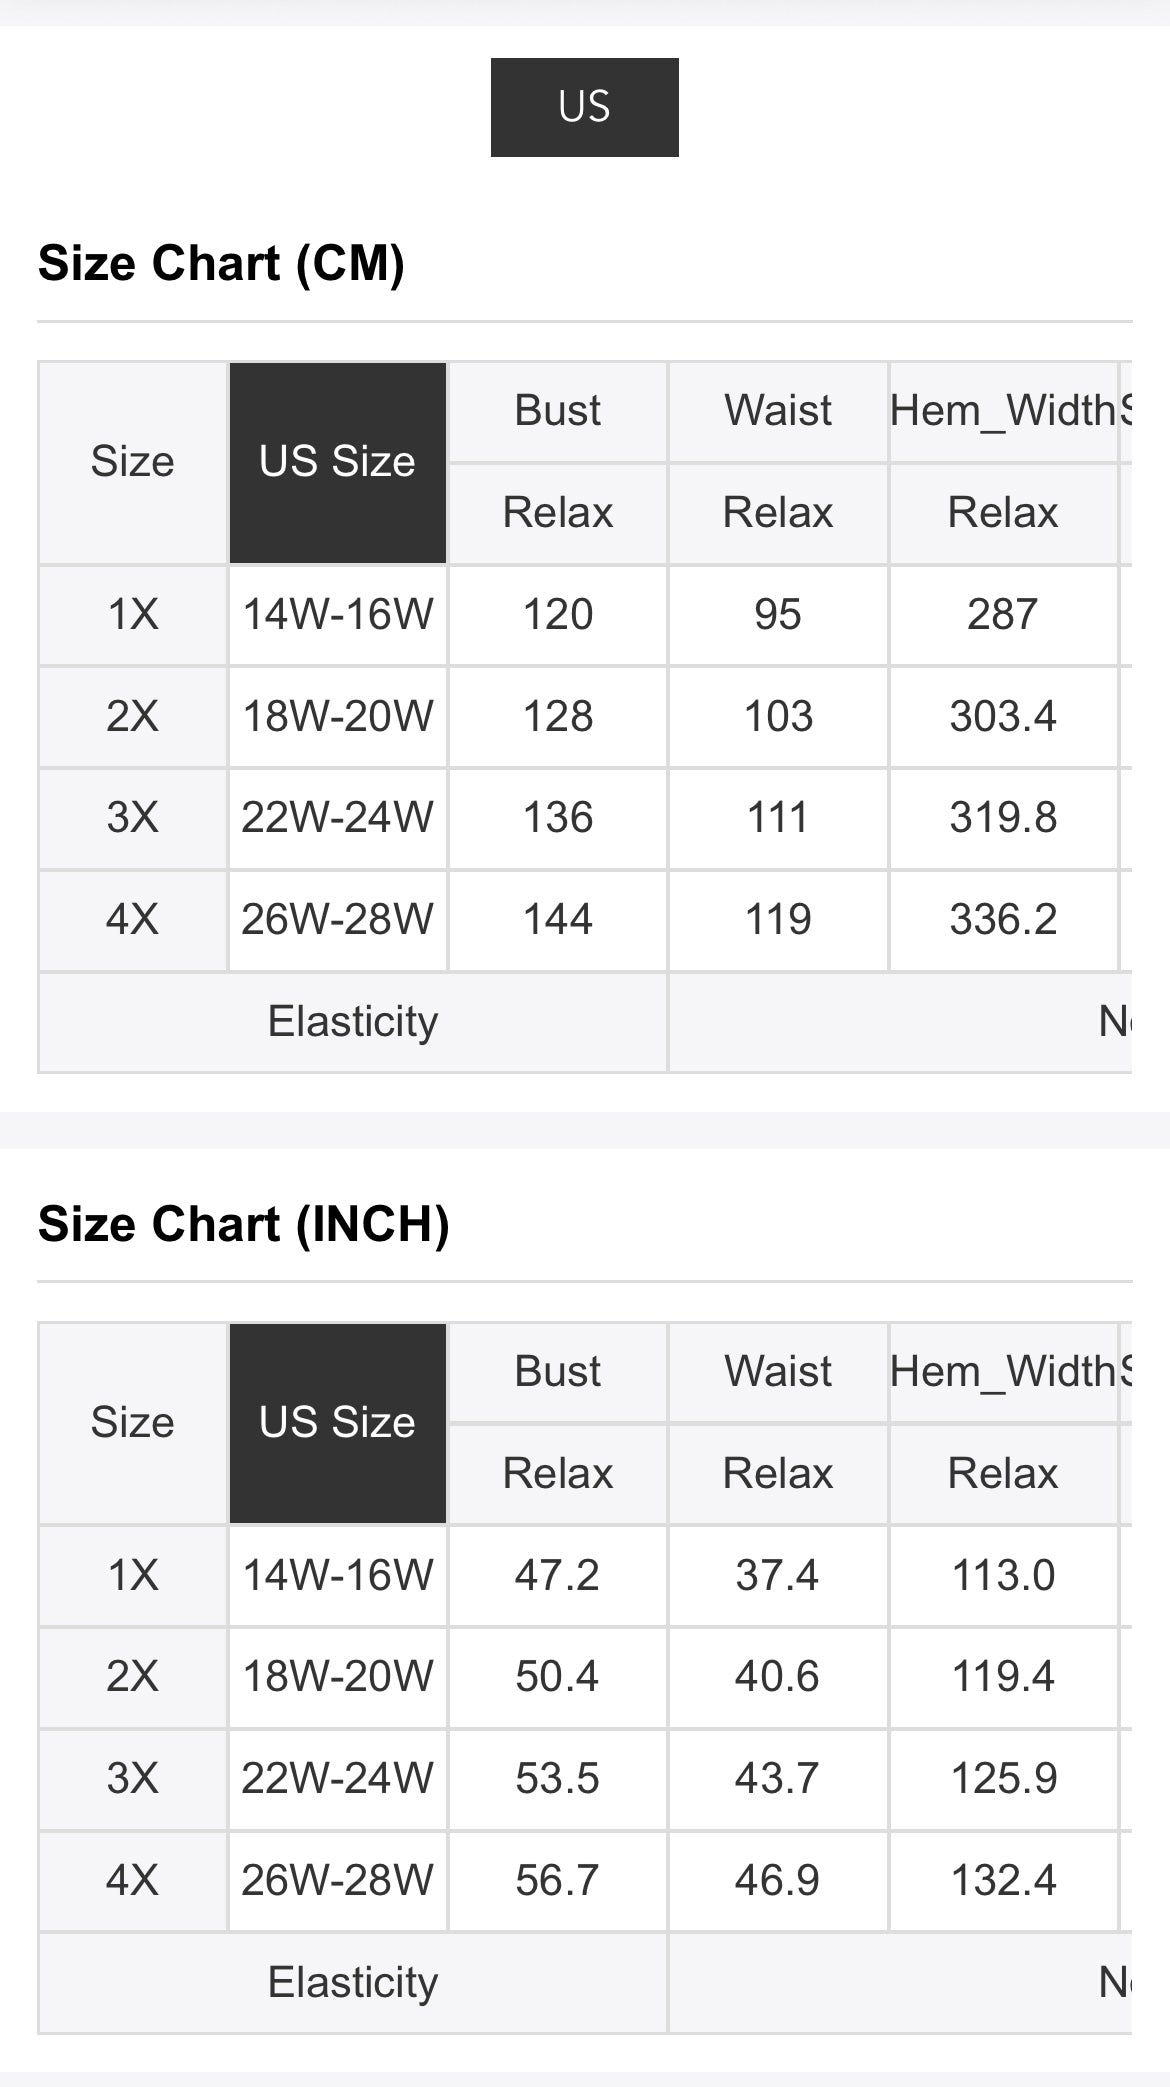
Task: Select Waist column header in INCH chart
Action: pyautogui.click(x=777, y=1372)
